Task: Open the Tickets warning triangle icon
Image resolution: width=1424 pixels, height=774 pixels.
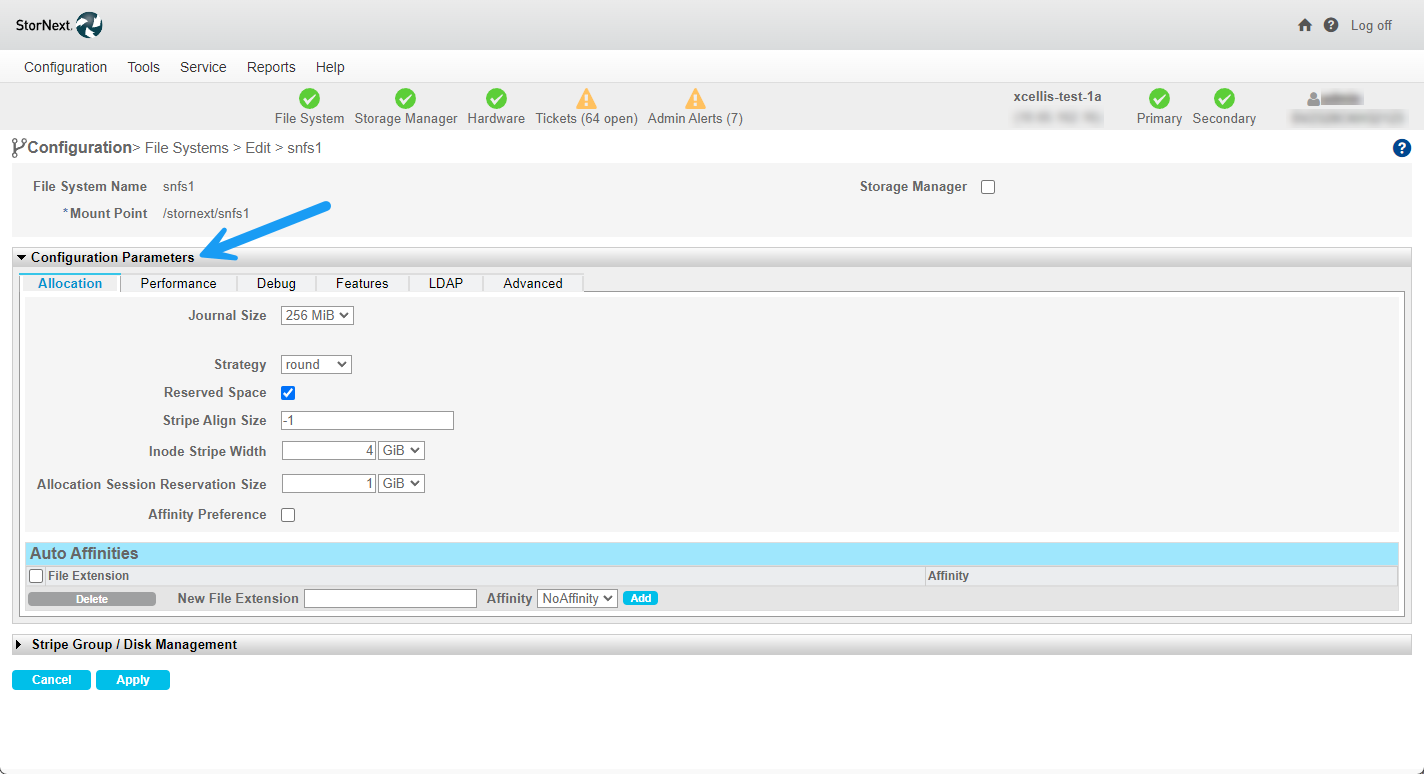Action: [x=587, y=99]
